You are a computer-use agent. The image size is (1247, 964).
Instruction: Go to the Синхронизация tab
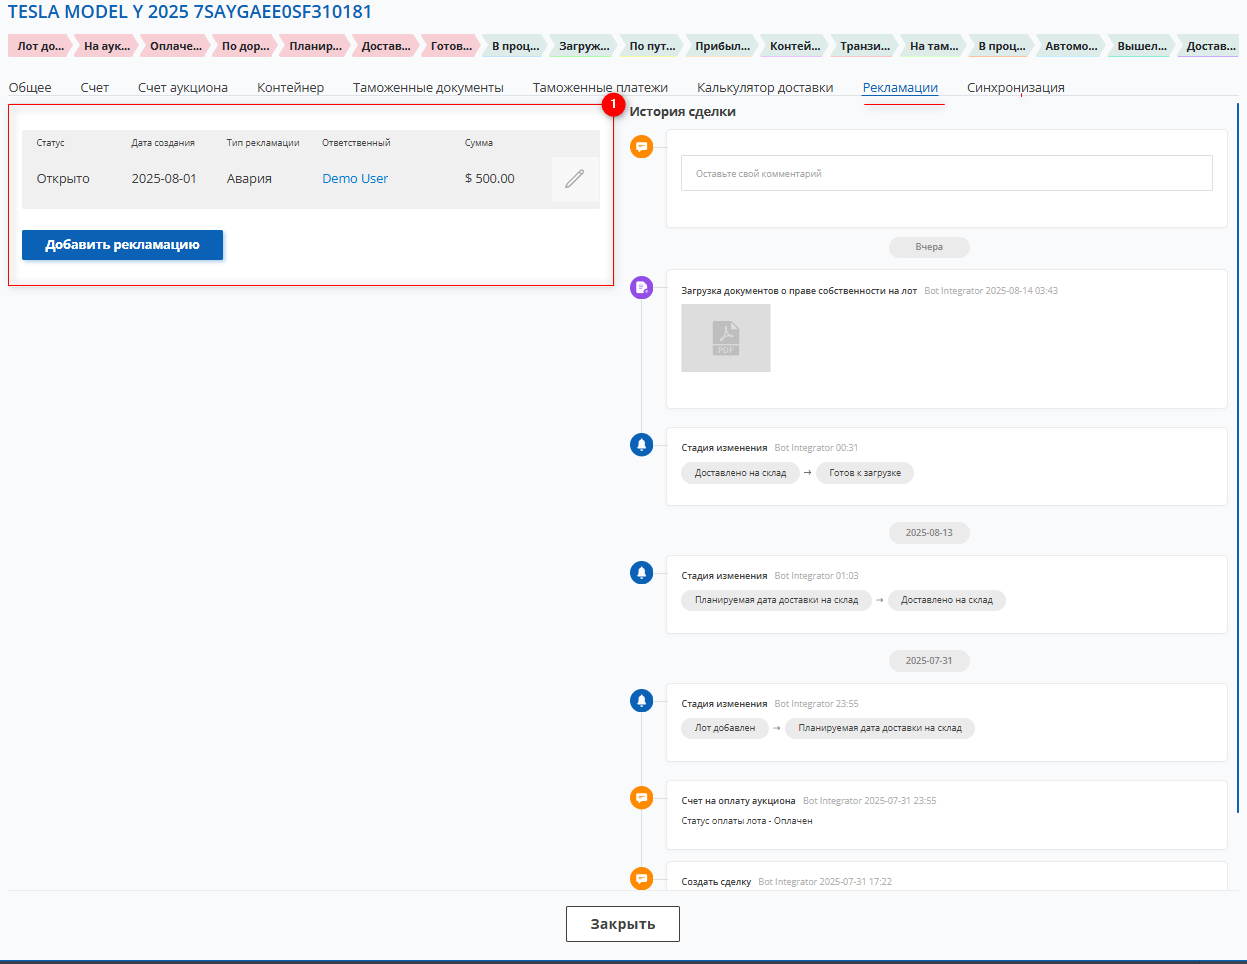pos(1016,88)
